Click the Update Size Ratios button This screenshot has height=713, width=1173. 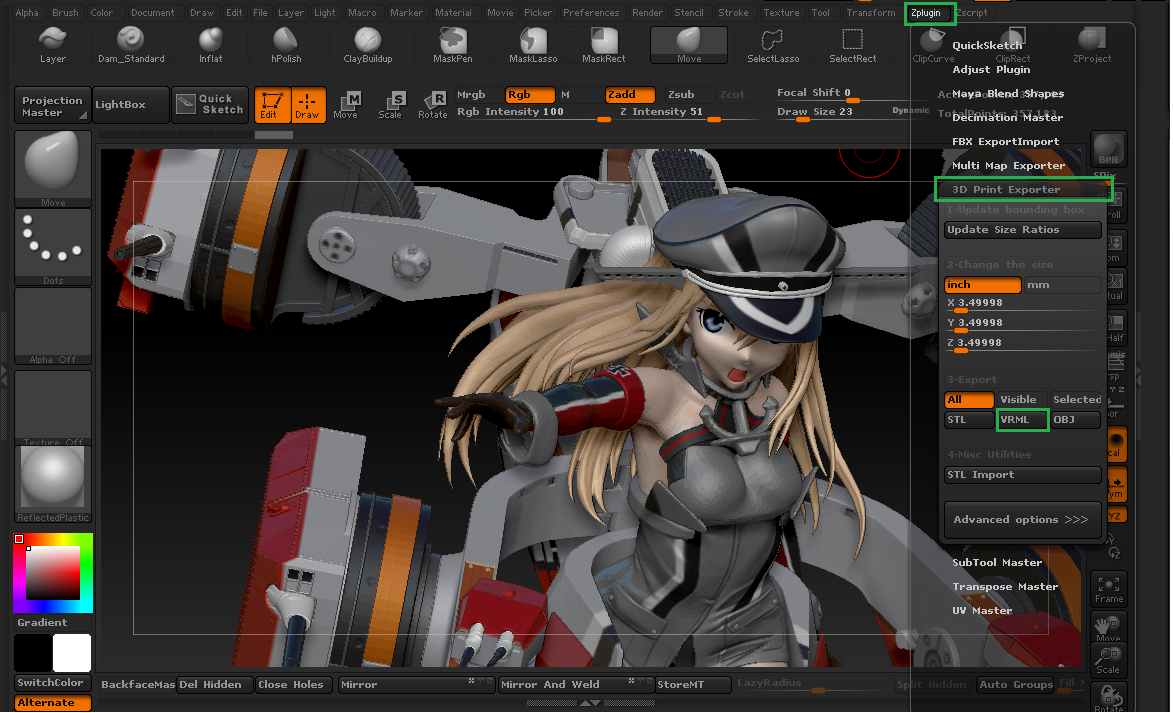coord(1021,230)
